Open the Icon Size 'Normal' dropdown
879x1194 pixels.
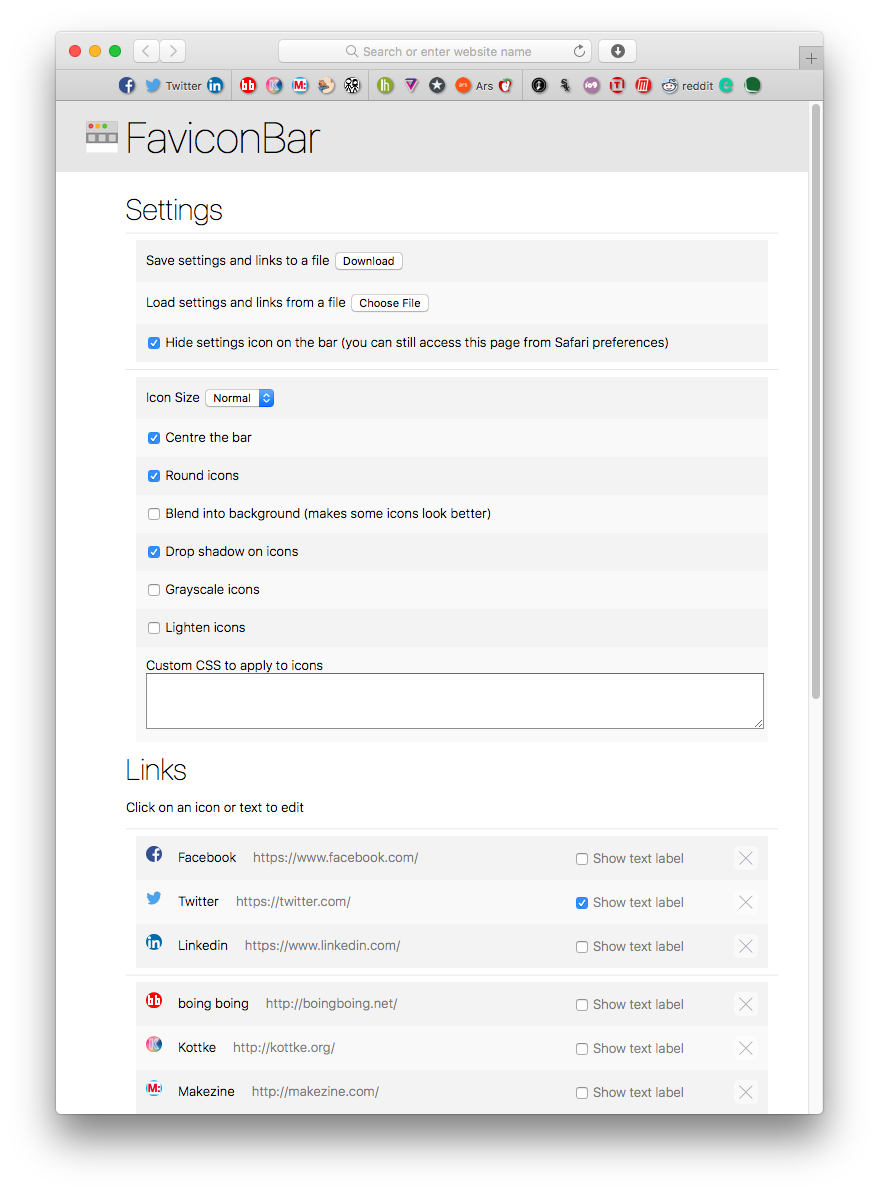pyautogui.click(x=239, y=398)
